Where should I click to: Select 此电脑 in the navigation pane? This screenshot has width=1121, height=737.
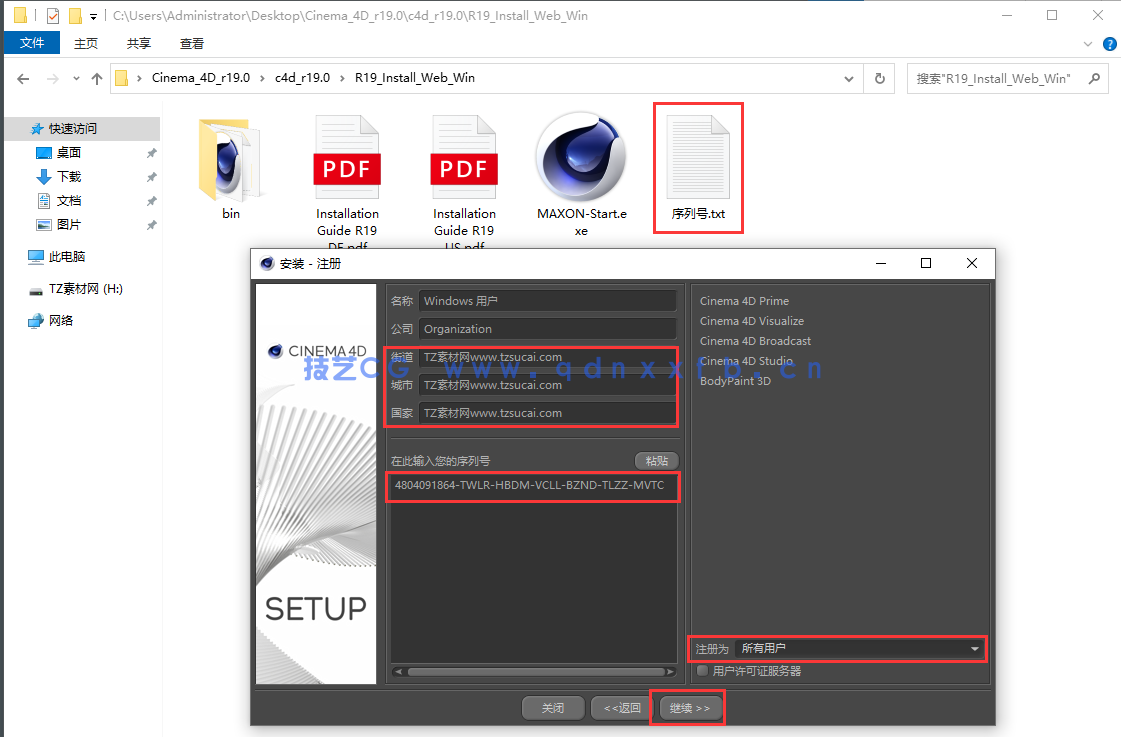(x=66, y=257)
